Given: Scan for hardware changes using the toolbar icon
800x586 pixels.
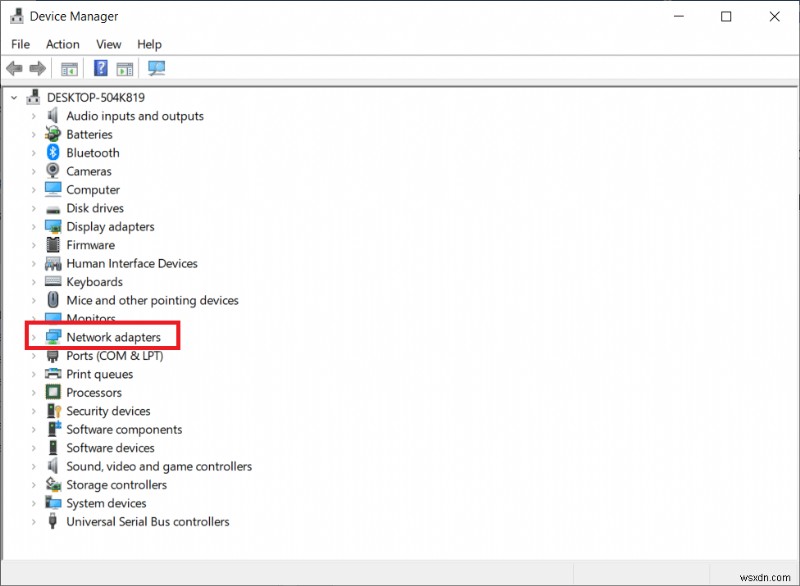Looking at the screenshot, I should tap(155, 68).
